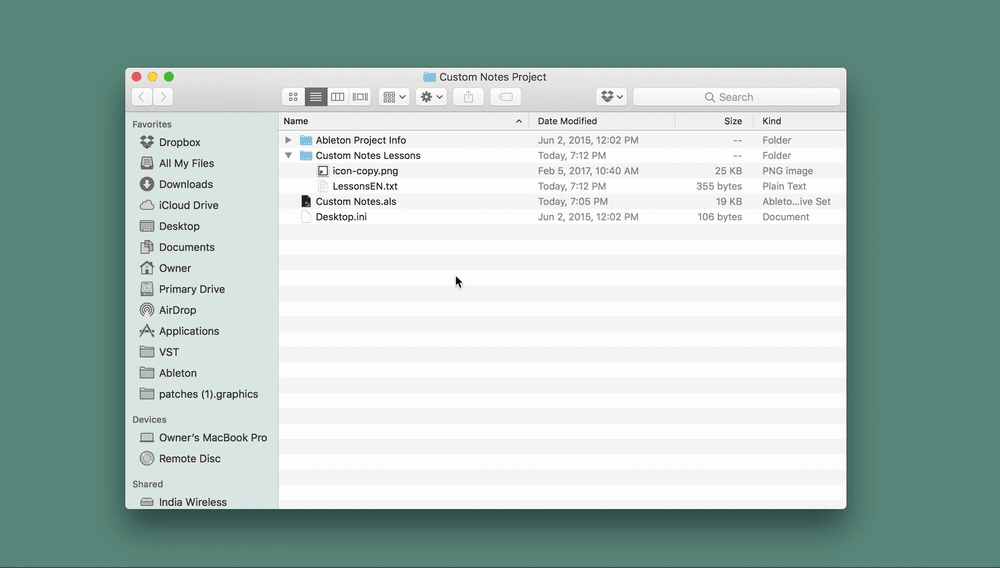
Task: Click the 355 bytes size cell
Action: coord(719,186)
